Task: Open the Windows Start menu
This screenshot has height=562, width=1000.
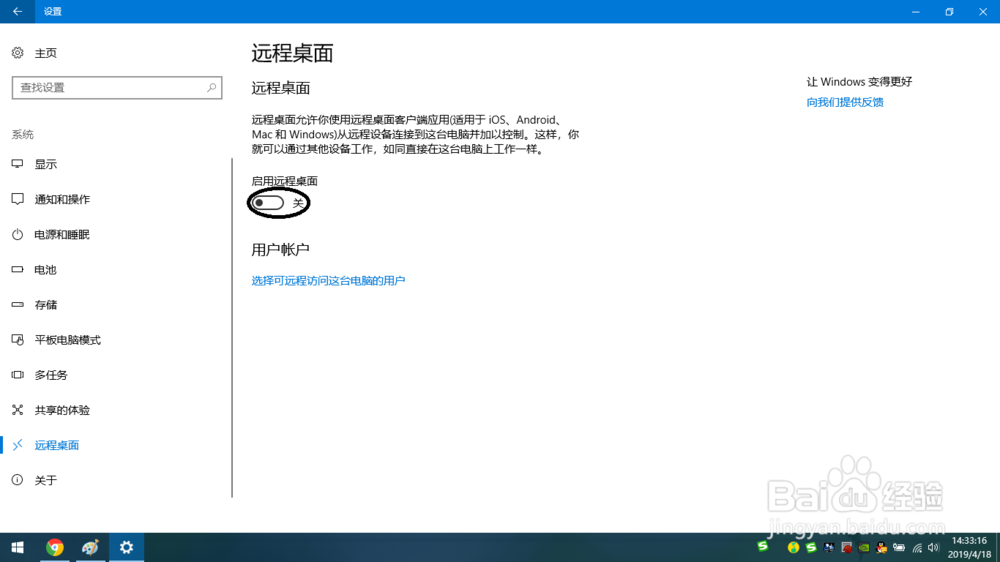Action: pos(17,547)
